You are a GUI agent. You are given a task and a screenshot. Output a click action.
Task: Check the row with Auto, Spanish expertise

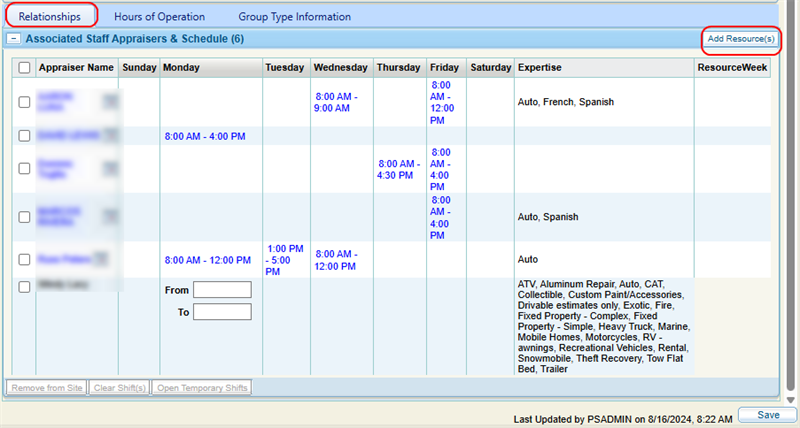click(x=24, y=217)
